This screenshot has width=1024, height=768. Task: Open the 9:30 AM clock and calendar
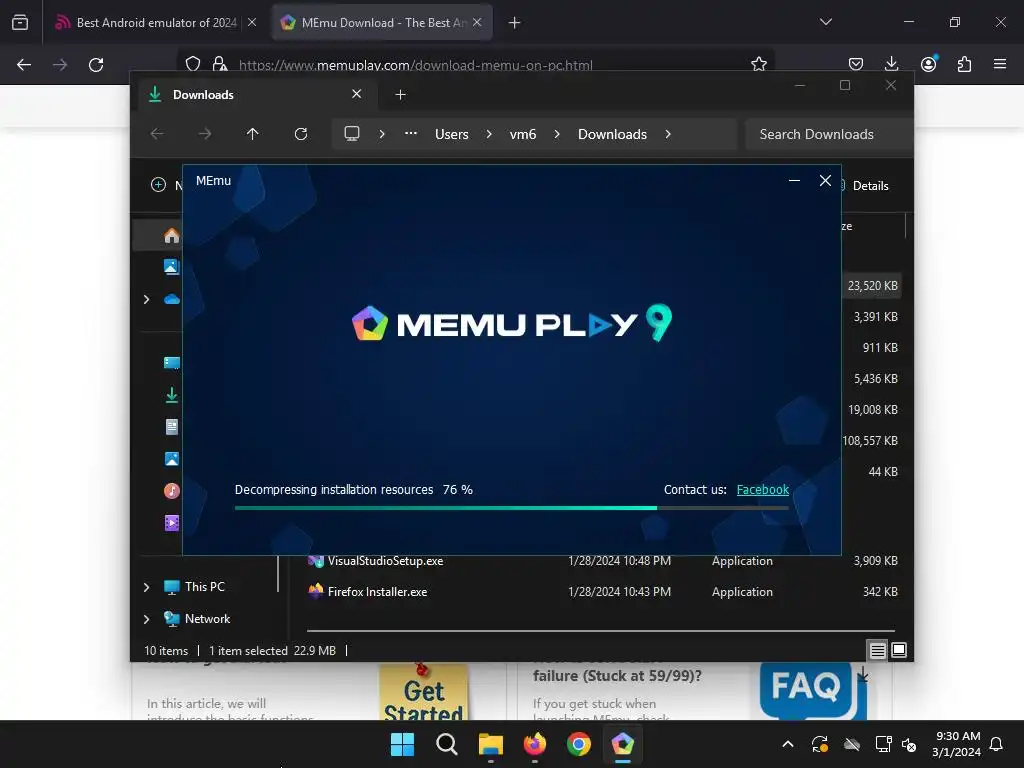coord(956,744)
